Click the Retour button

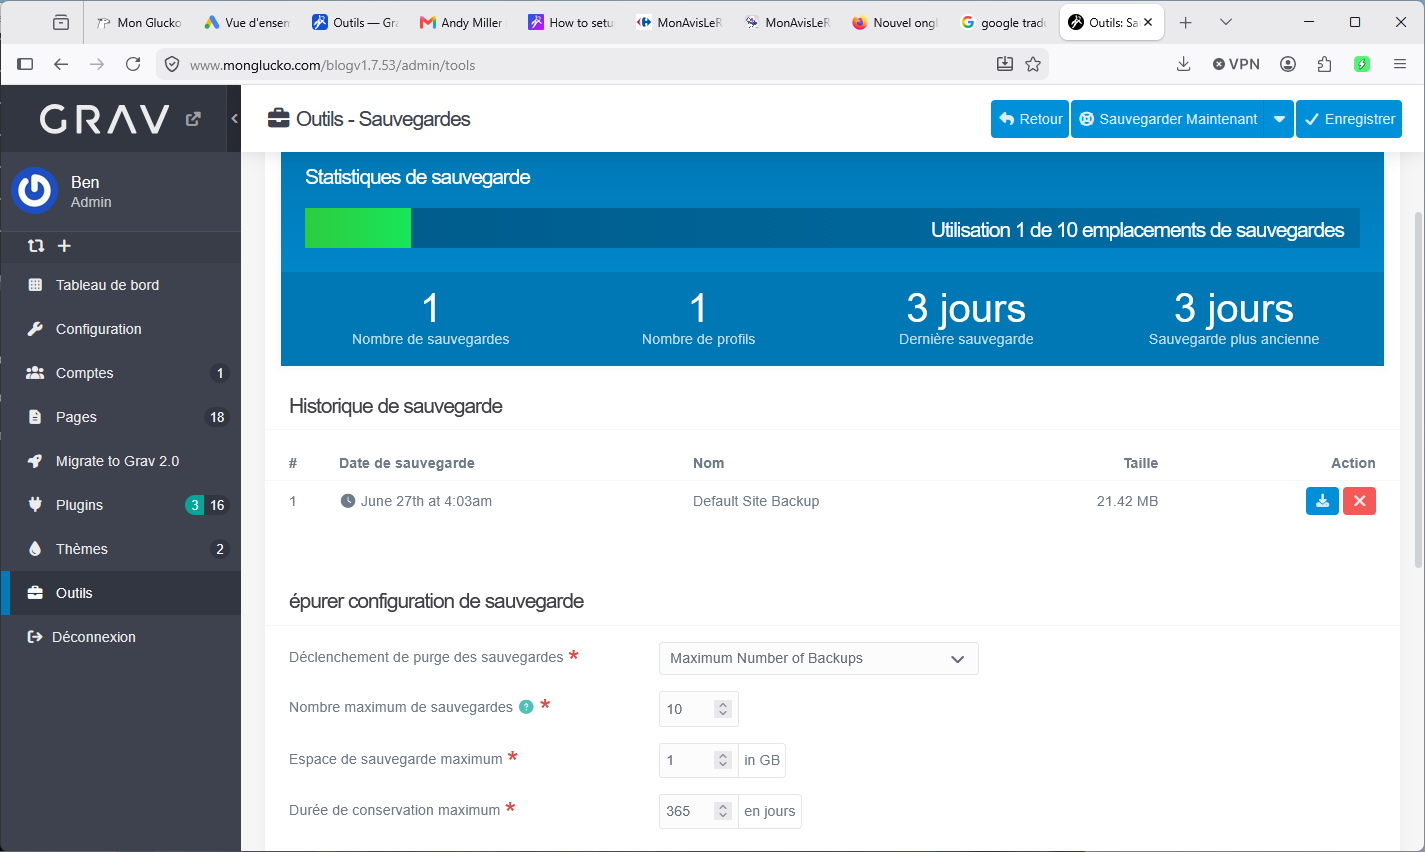click(1030, 119)
